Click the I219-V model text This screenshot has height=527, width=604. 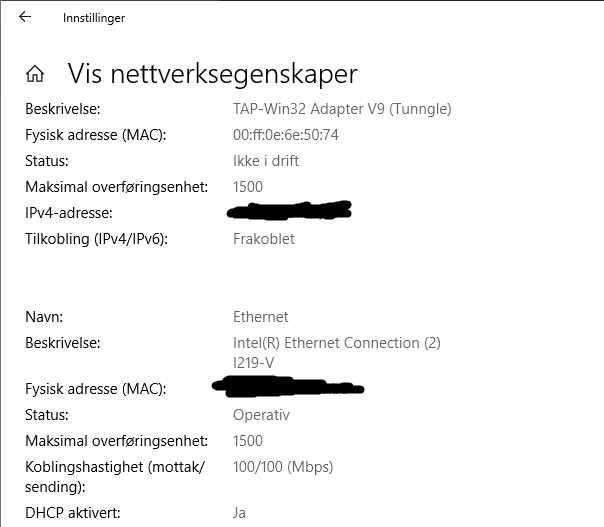click(253, 363)
